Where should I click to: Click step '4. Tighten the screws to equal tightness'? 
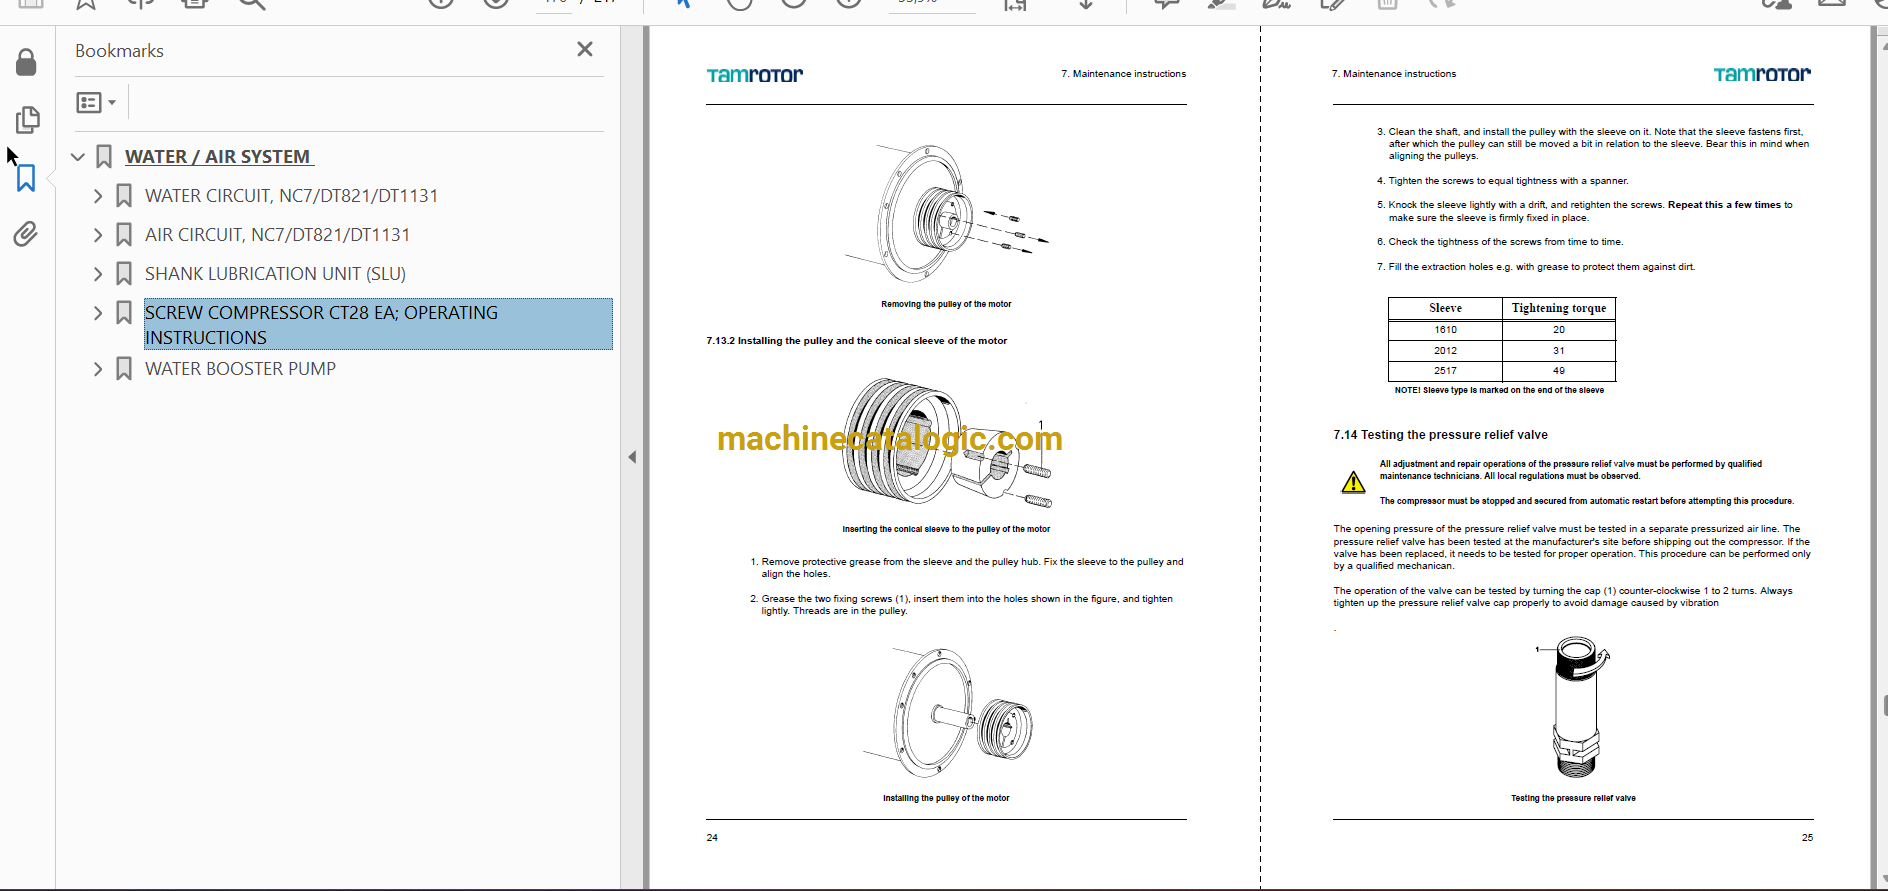[1502, 181]
